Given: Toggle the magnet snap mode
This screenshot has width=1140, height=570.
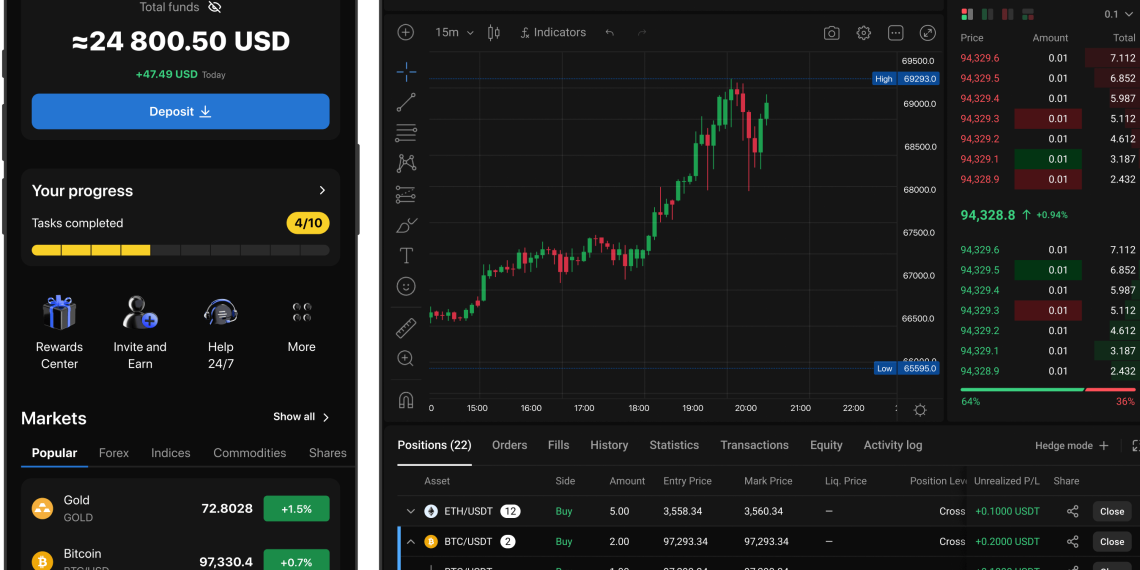Looking at the screenshot, I should 406,400.
